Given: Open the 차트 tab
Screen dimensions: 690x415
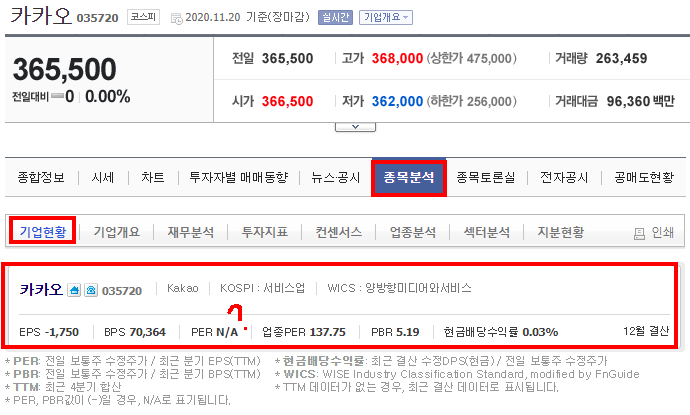Looking at the screenshot, I should click(x=153, y=177).
